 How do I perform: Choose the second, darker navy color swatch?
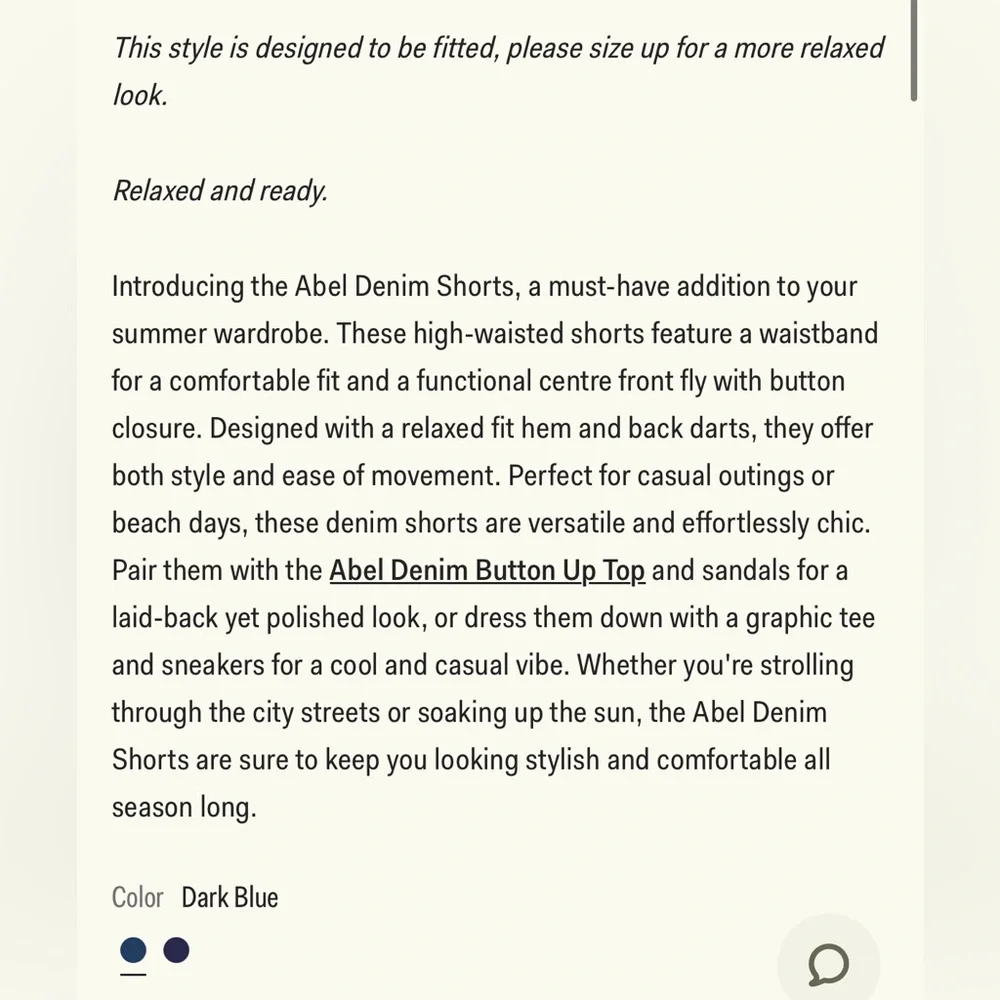pyautogui.click(x=177, y=950)
